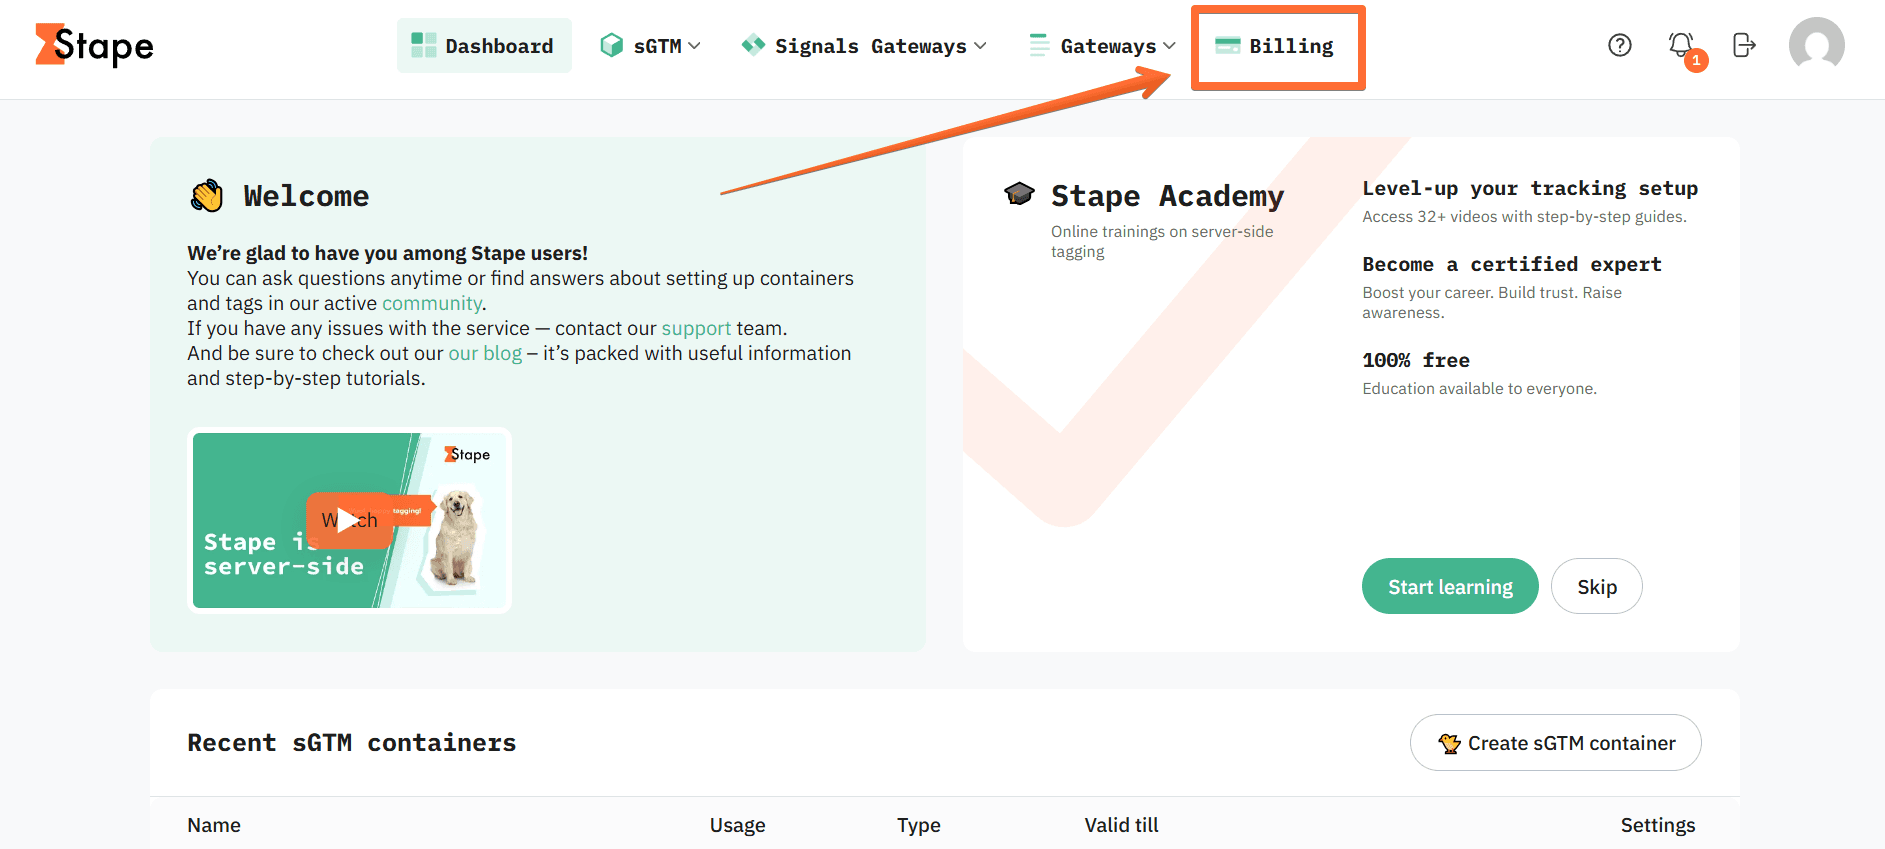1885x849 pixels.
Task: Open the notifications bell
Action: tap(1681, 45)
